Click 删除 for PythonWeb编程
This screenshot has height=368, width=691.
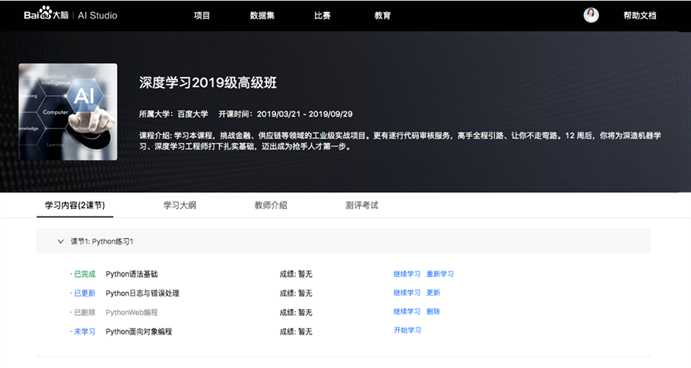(x=433, y=312)
